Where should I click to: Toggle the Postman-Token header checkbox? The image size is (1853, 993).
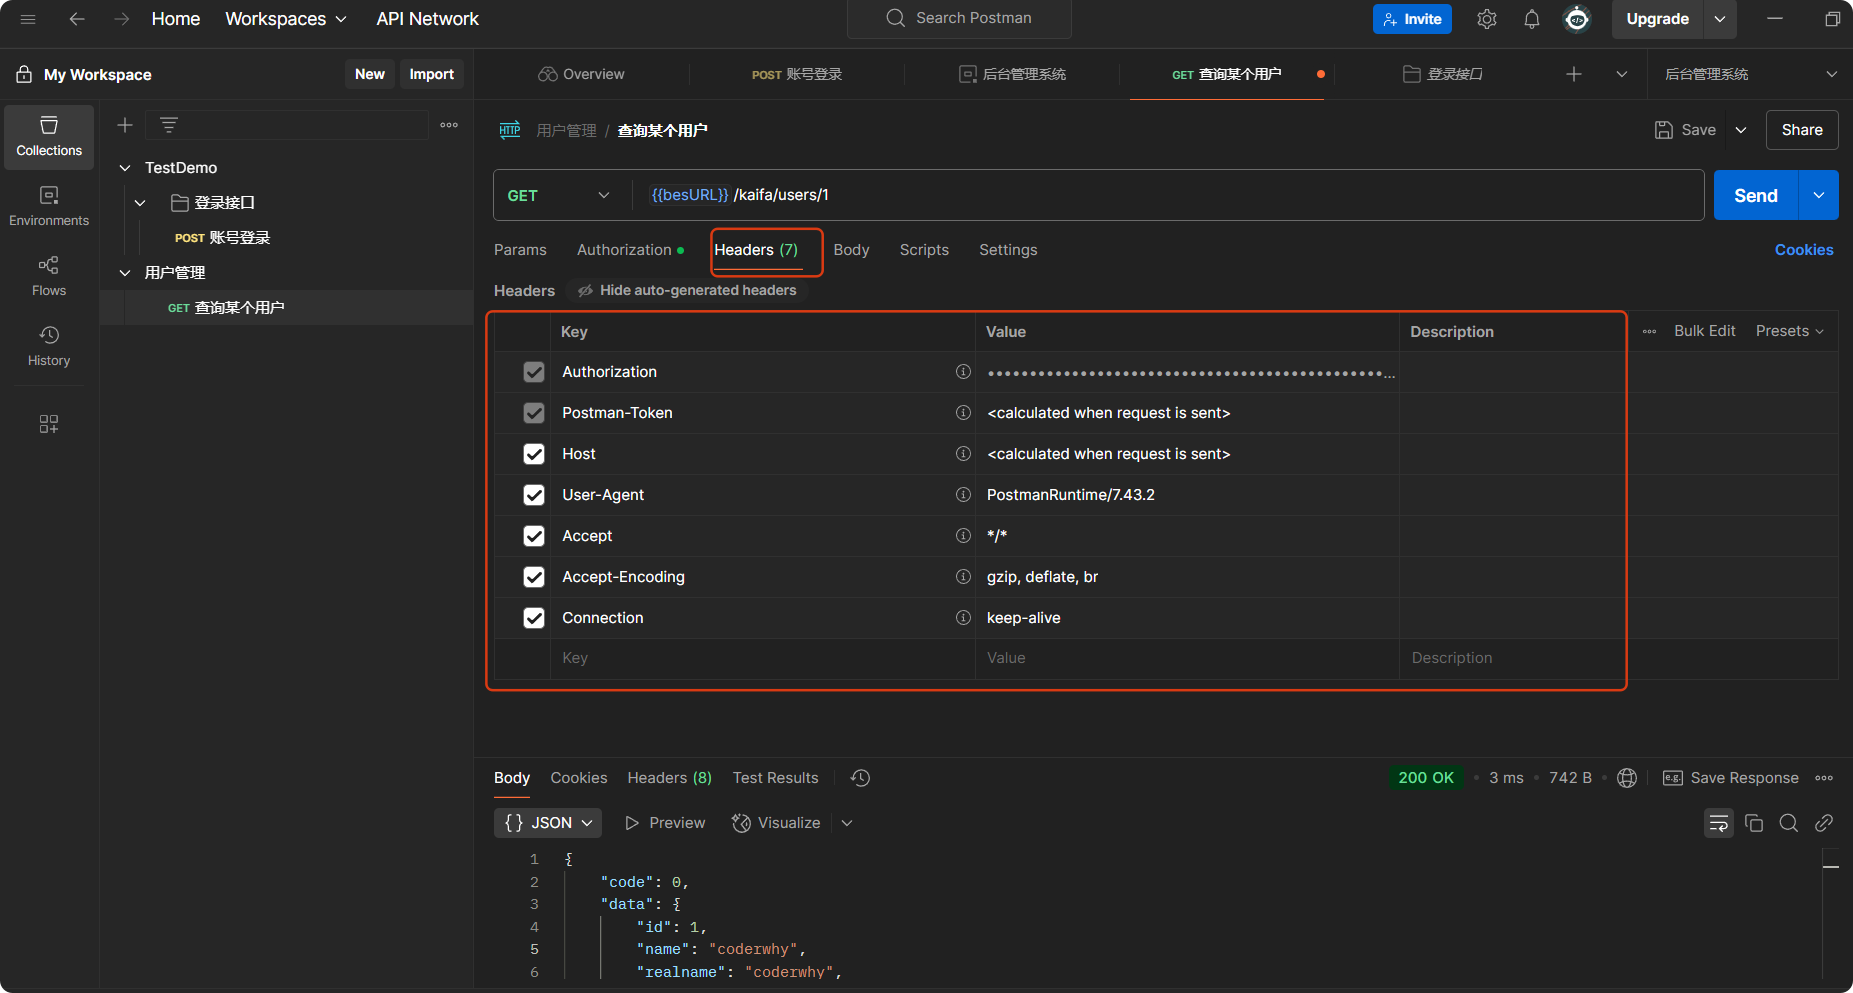click(534, 413)
